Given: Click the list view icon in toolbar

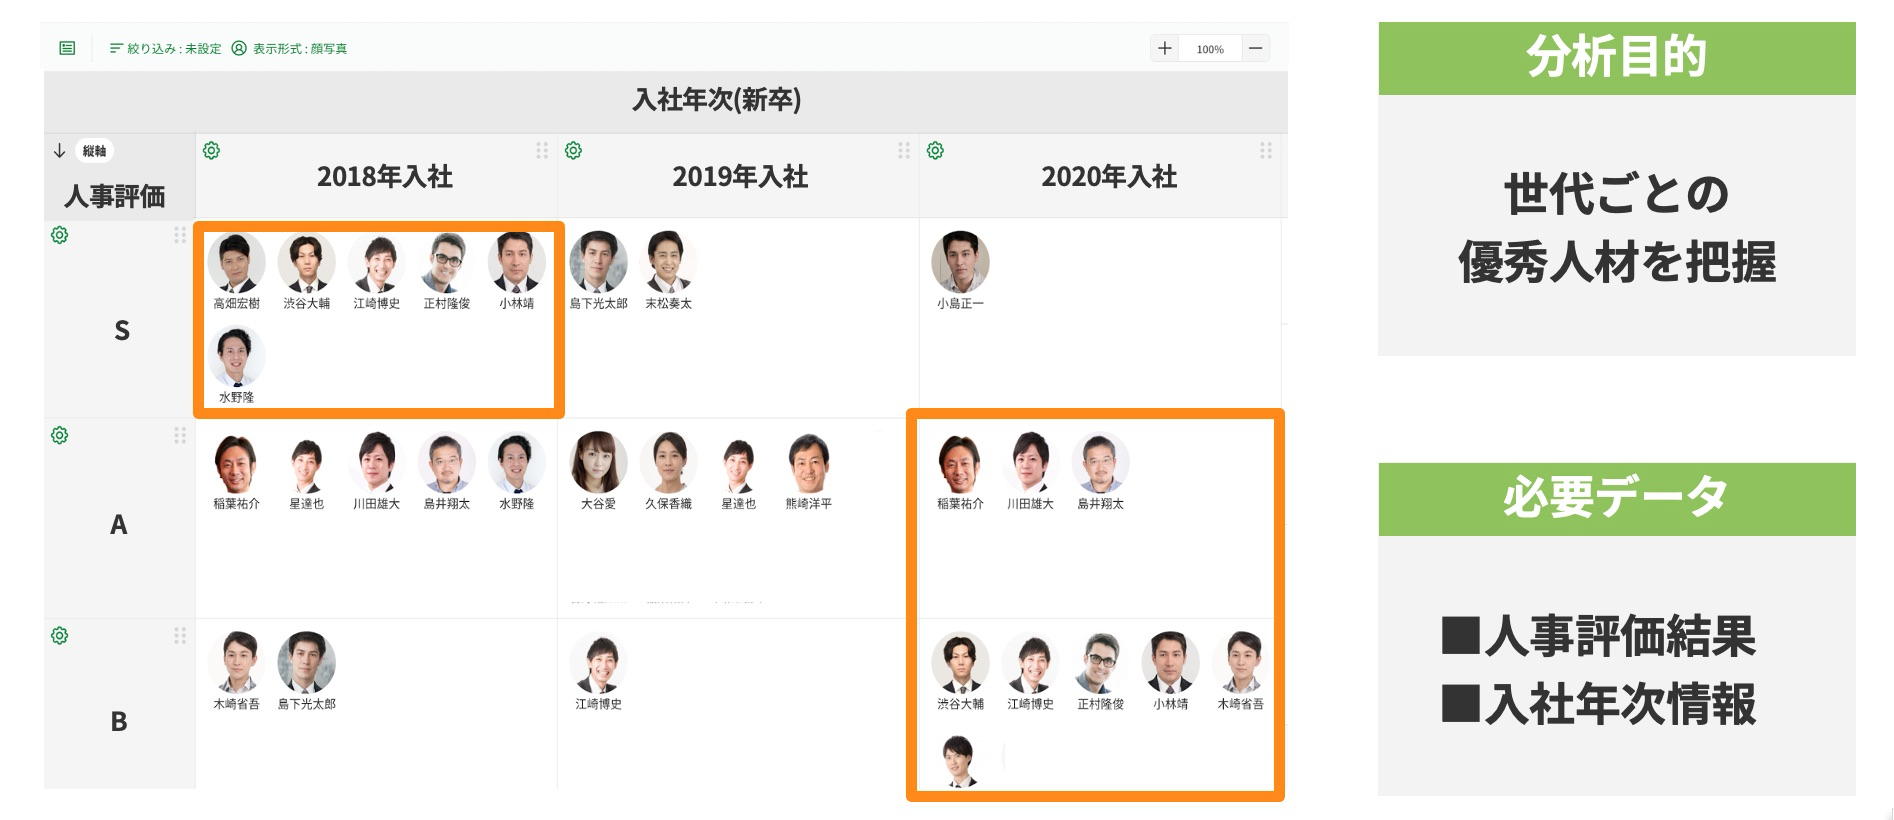Looking at the screenshot, I should click(67, 48).
